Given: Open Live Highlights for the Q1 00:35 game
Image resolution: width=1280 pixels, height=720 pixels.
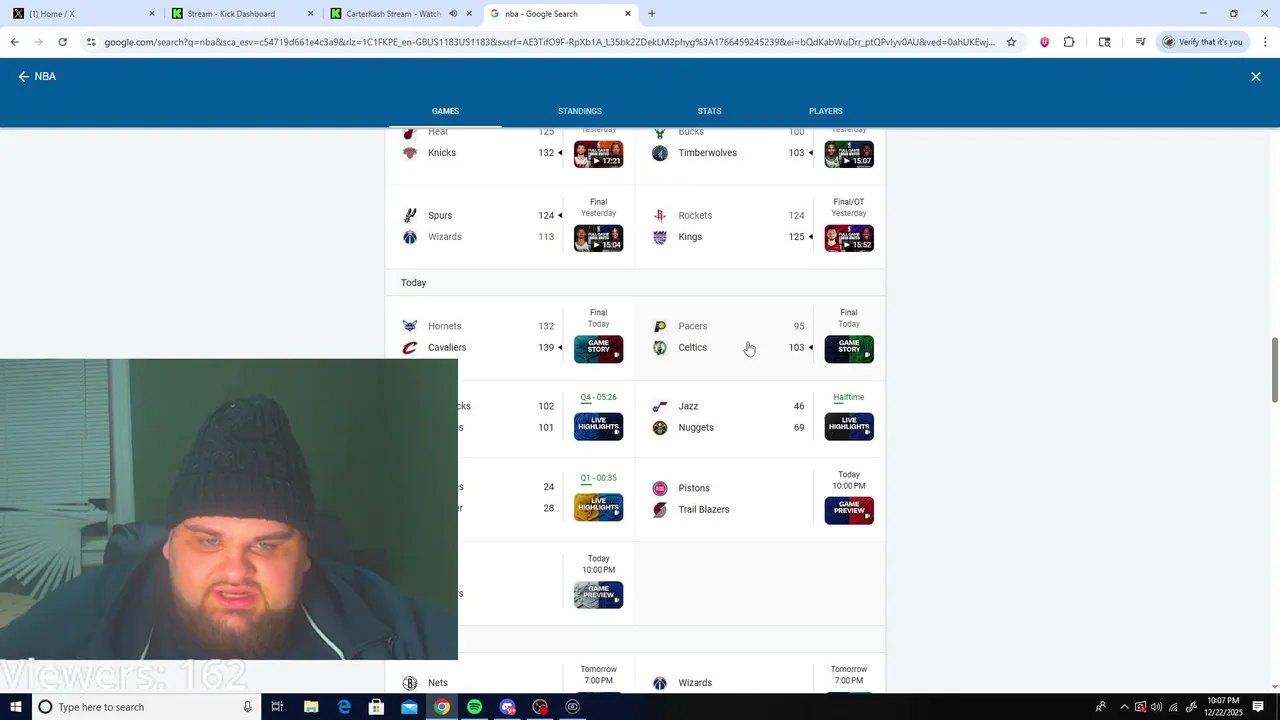Looking at the screenshot, I should pyautogui.click(x=599, y=507).
